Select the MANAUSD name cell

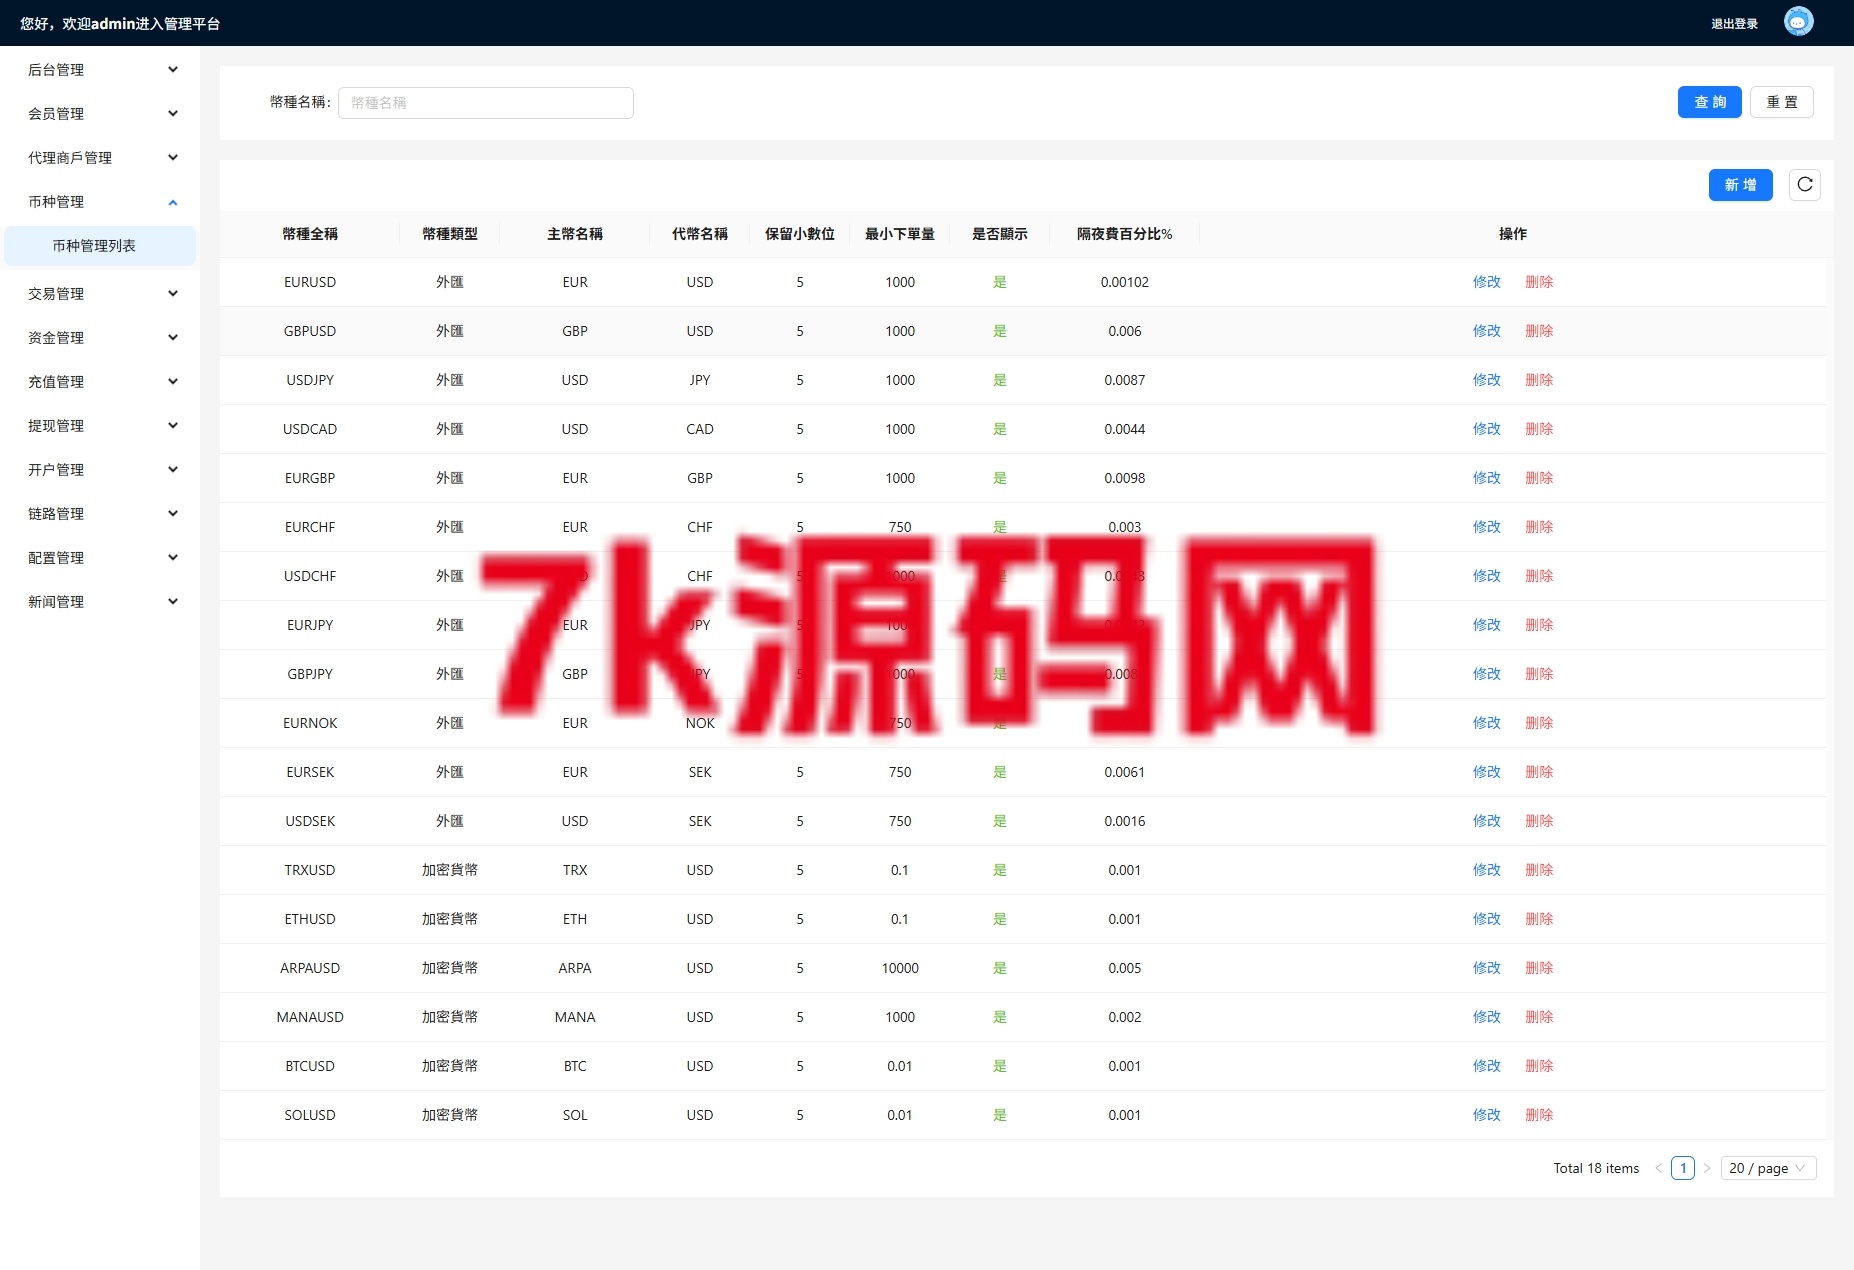(310, 1017)
